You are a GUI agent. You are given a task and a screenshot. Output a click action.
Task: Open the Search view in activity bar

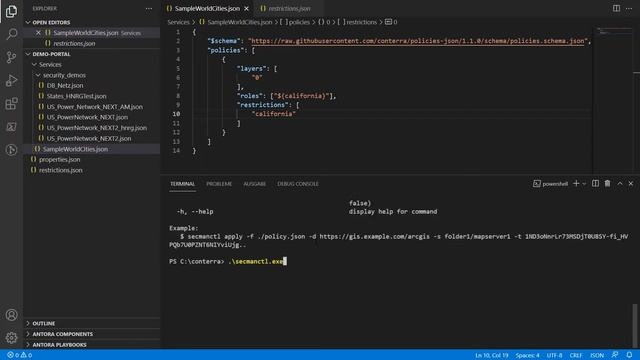11,34
